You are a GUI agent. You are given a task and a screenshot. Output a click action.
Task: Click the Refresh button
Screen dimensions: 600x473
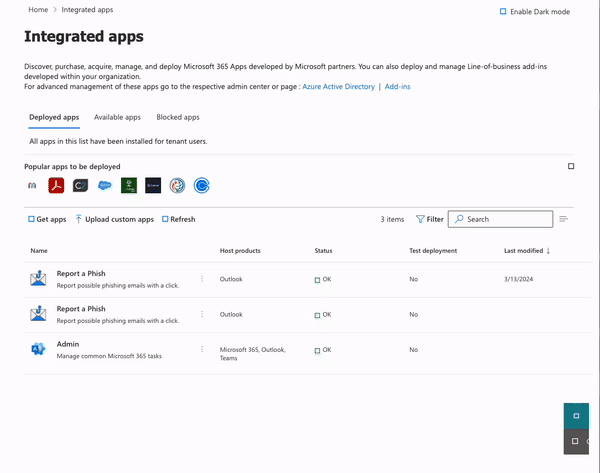[x=179, y=219]
